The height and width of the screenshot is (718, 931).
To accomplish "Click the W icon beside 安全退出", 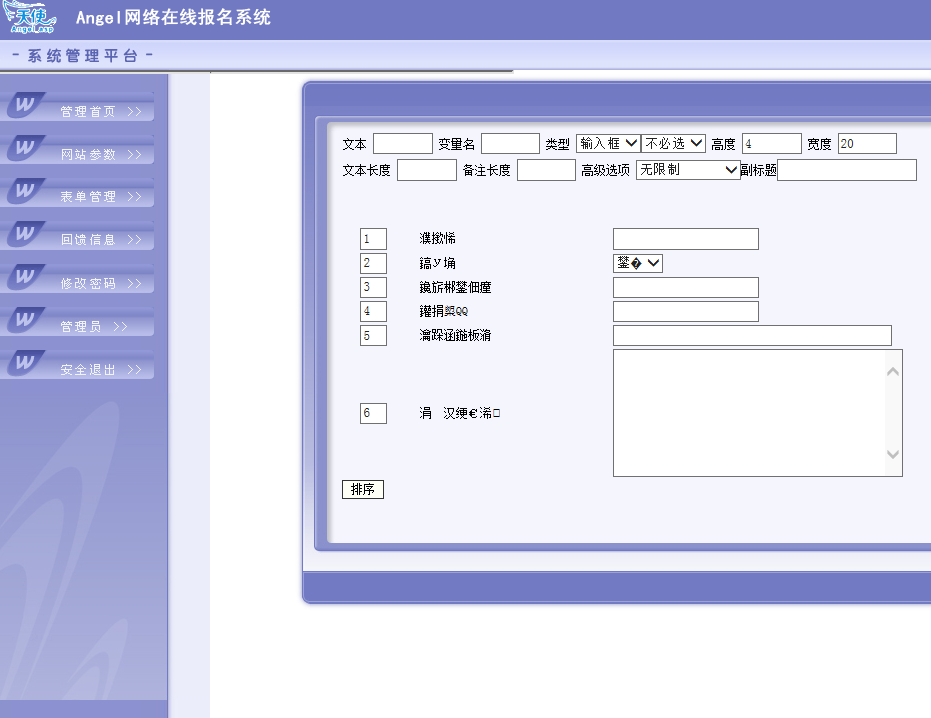I will pyautogui.click(x=26, y=362).
